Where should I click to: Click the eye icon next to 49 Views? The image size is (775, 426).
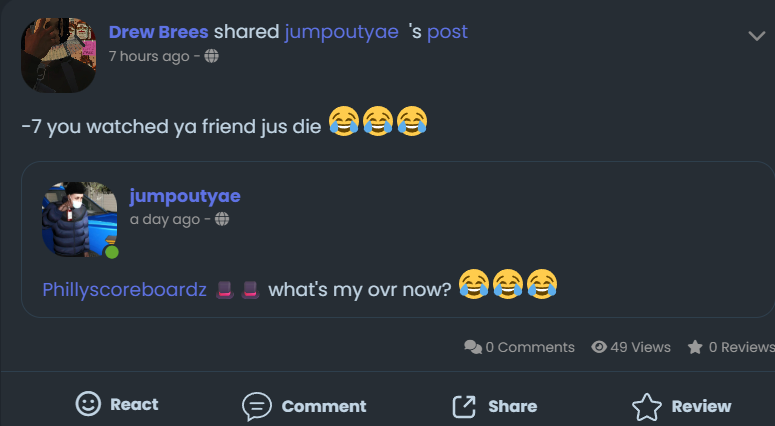(599, 347)
